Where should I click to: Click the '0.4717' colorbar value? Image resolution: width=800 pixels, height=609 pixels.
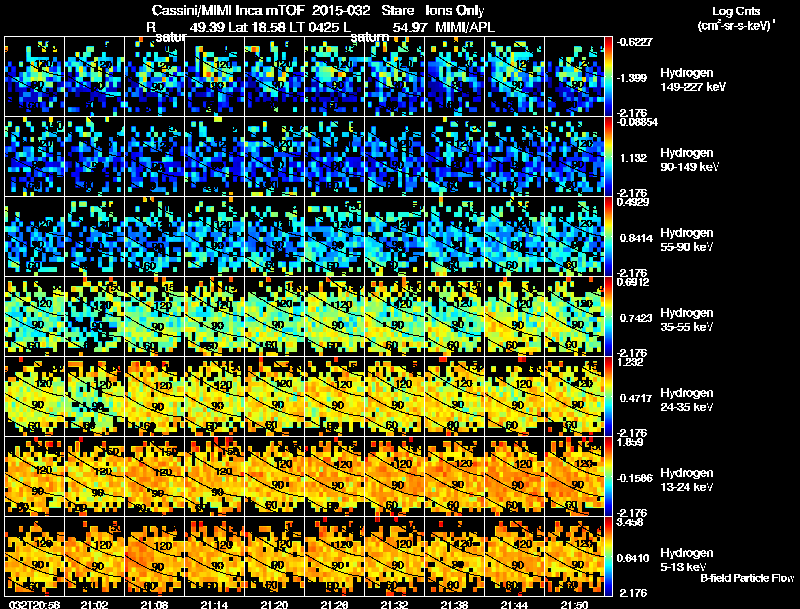pos(636,398)
